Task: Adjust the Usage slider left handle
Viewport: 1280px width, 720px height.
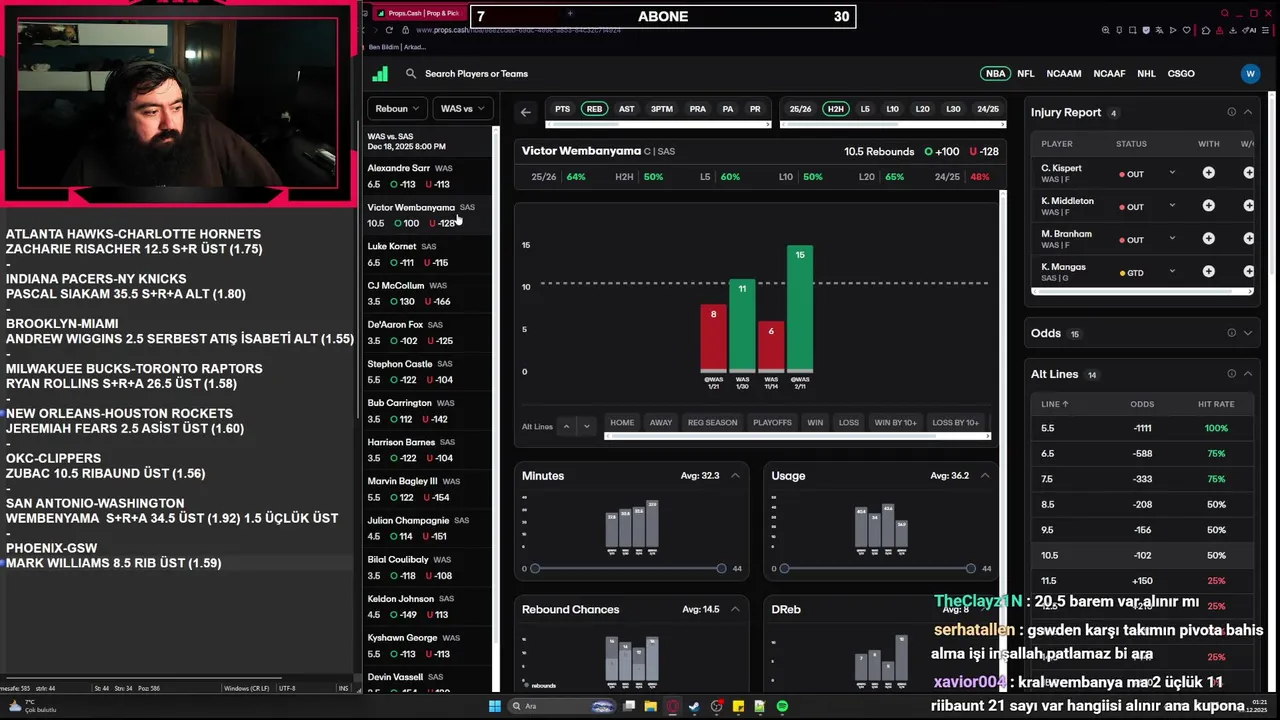Action: pos(784,568)
